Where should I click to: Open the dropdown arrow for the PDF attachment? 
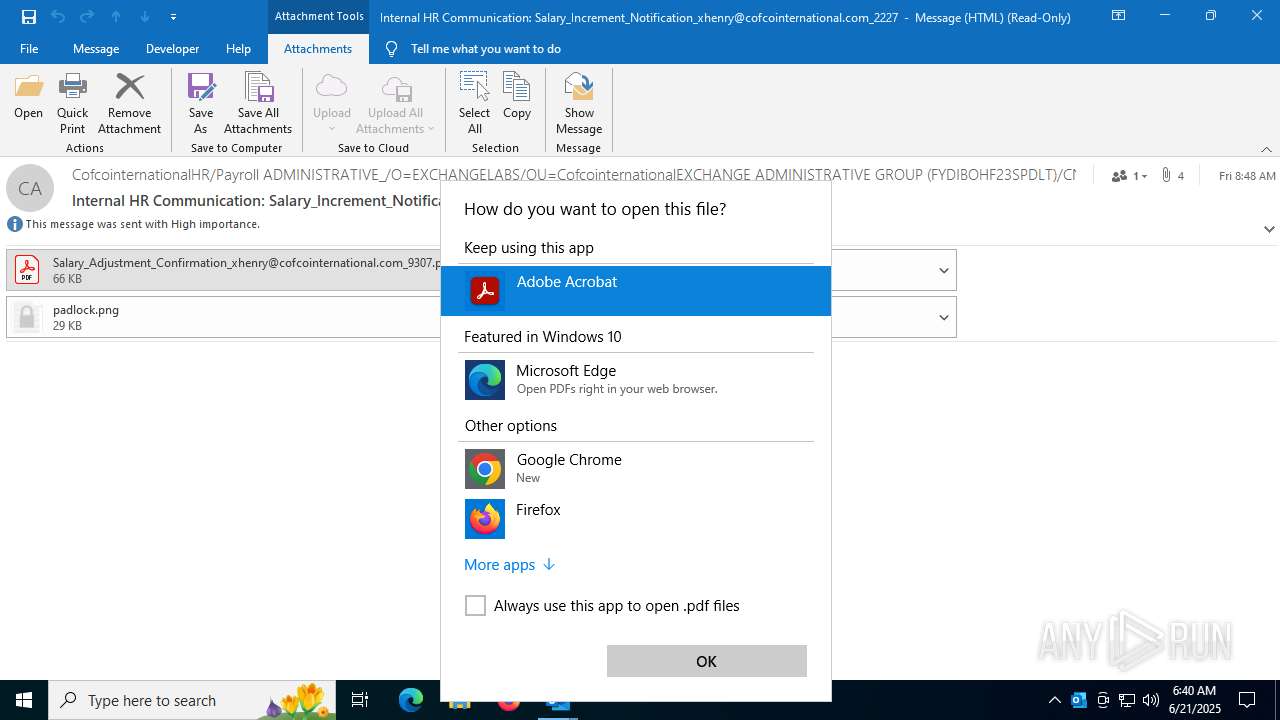click(x=943, y=270)
